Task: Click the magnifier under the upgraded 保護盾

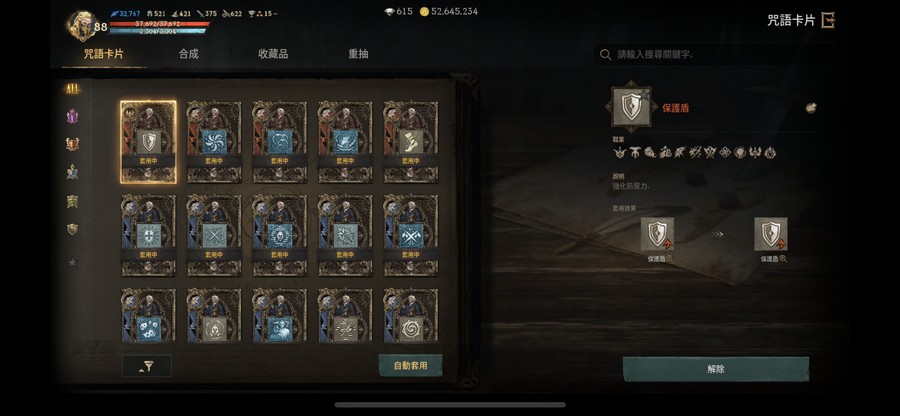Action: click(783, 259)
